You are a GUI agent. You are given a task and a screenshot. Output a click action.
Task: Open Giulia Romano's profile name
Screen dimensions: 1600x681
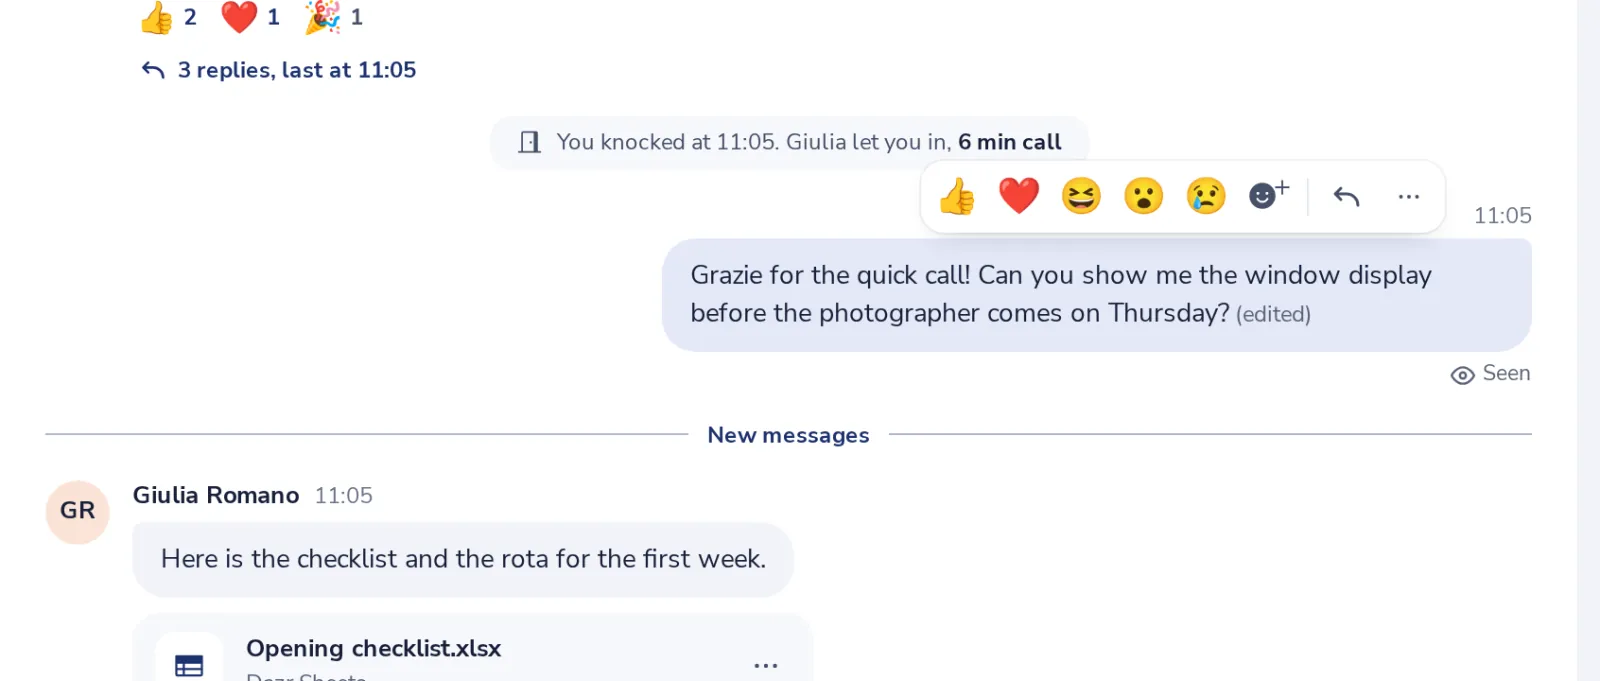pos(216,495)
